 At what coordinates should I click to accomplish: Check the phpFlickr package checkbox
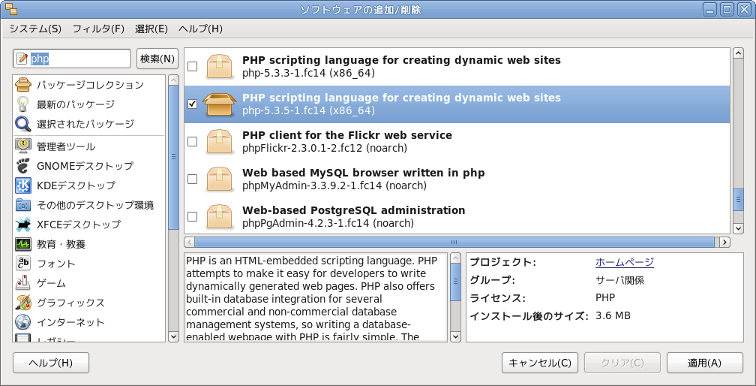pos(192,141)
